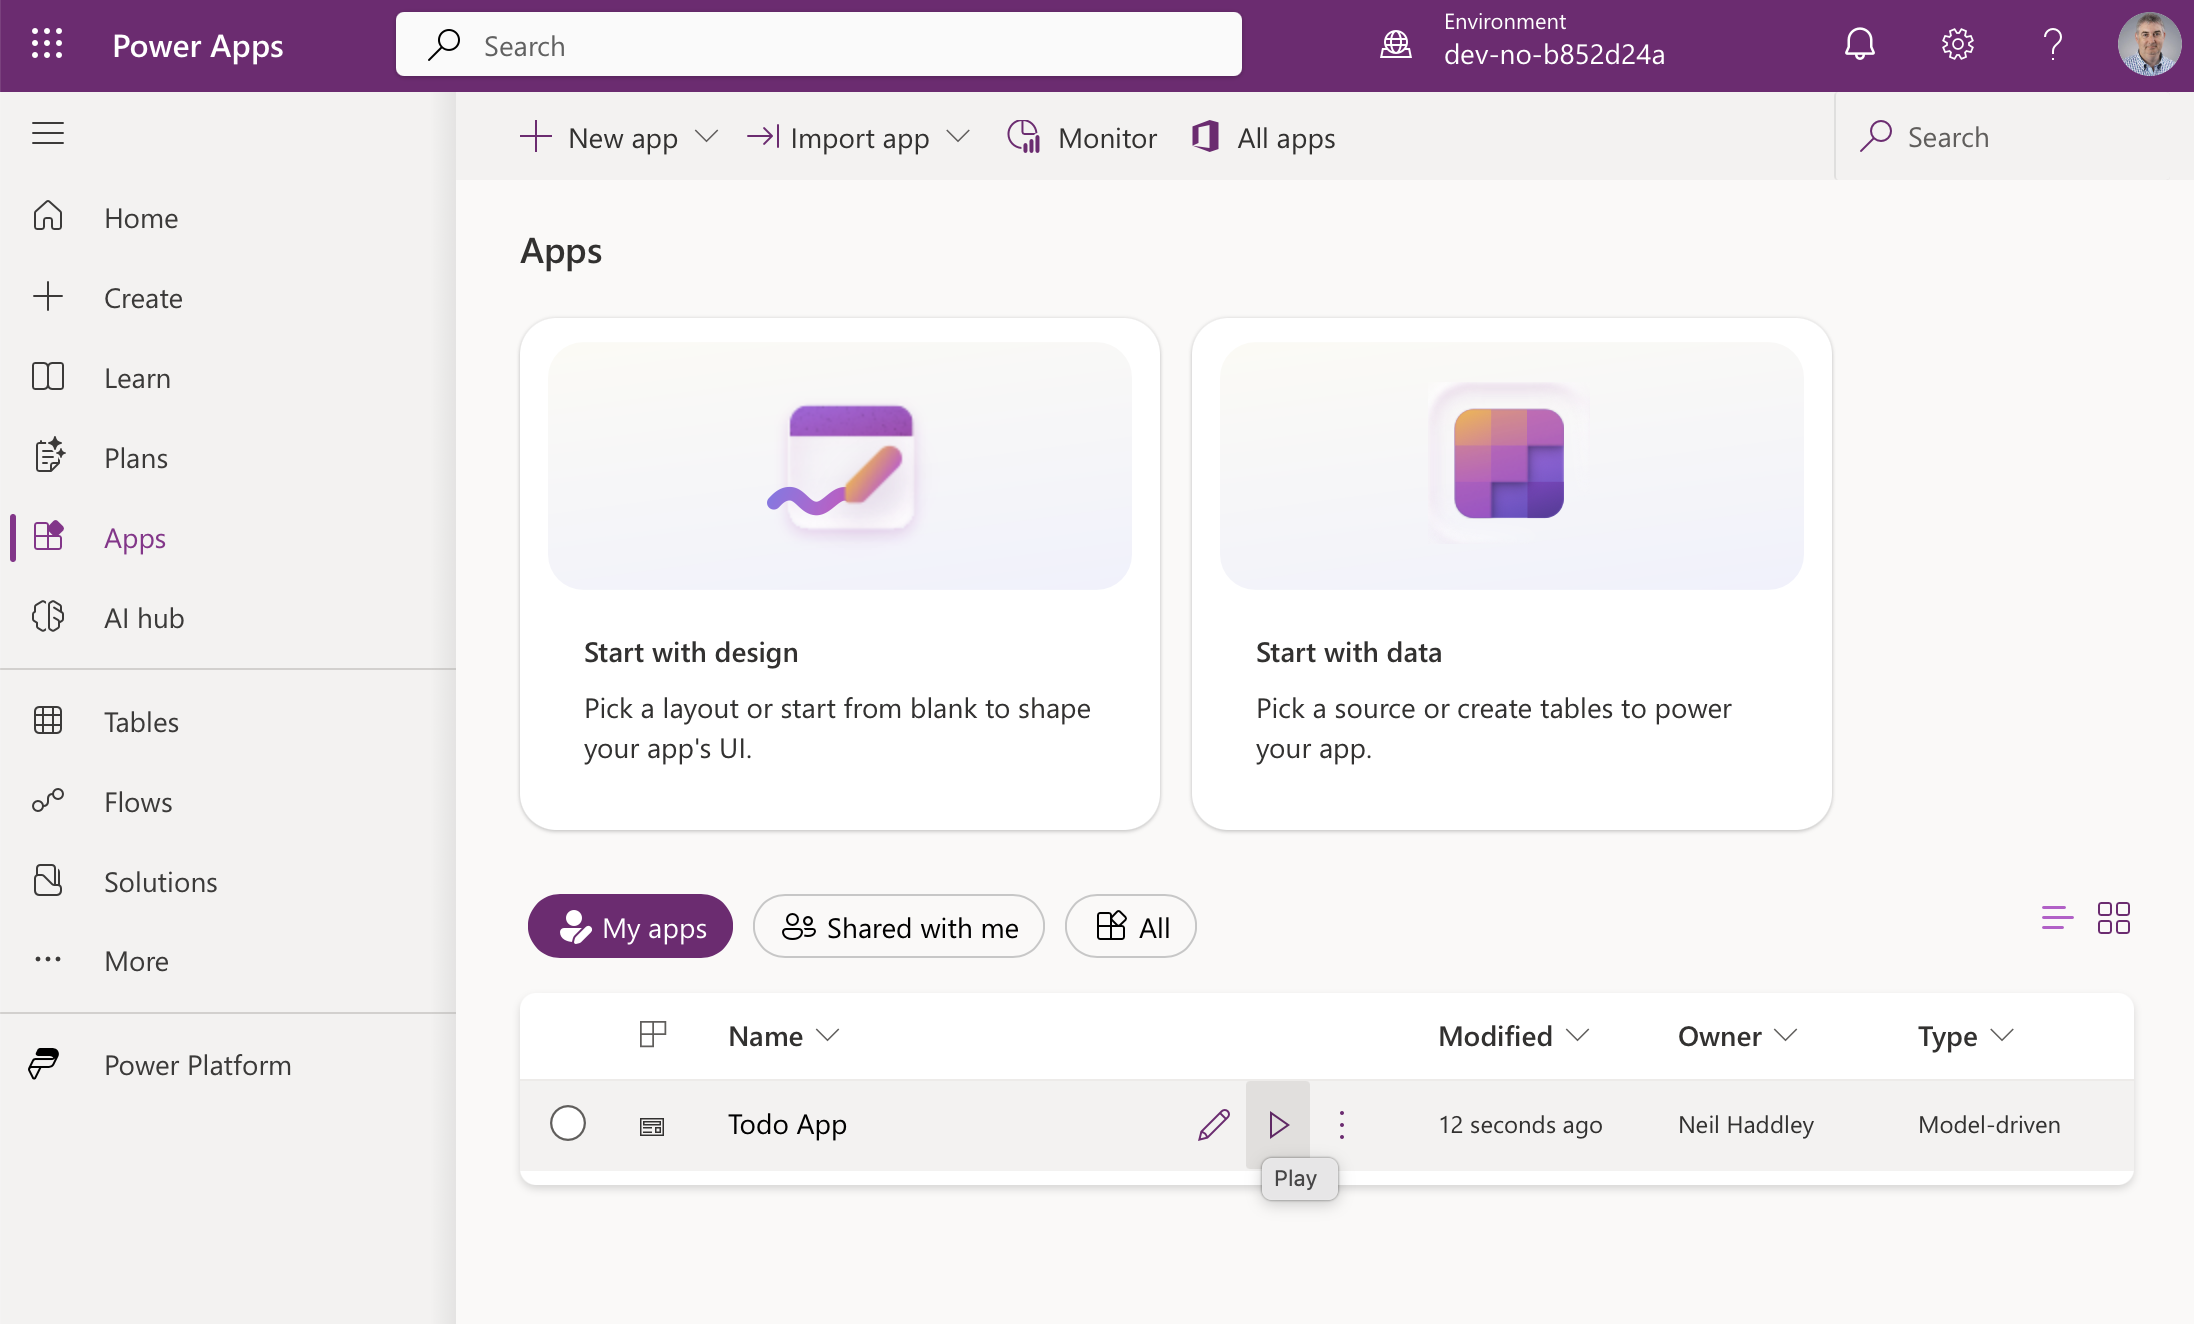This screenshot has width=2194, height=1324.
Task: Open the Type column filter menu
Action: pyautogui.click(x=1965, y=1036)
